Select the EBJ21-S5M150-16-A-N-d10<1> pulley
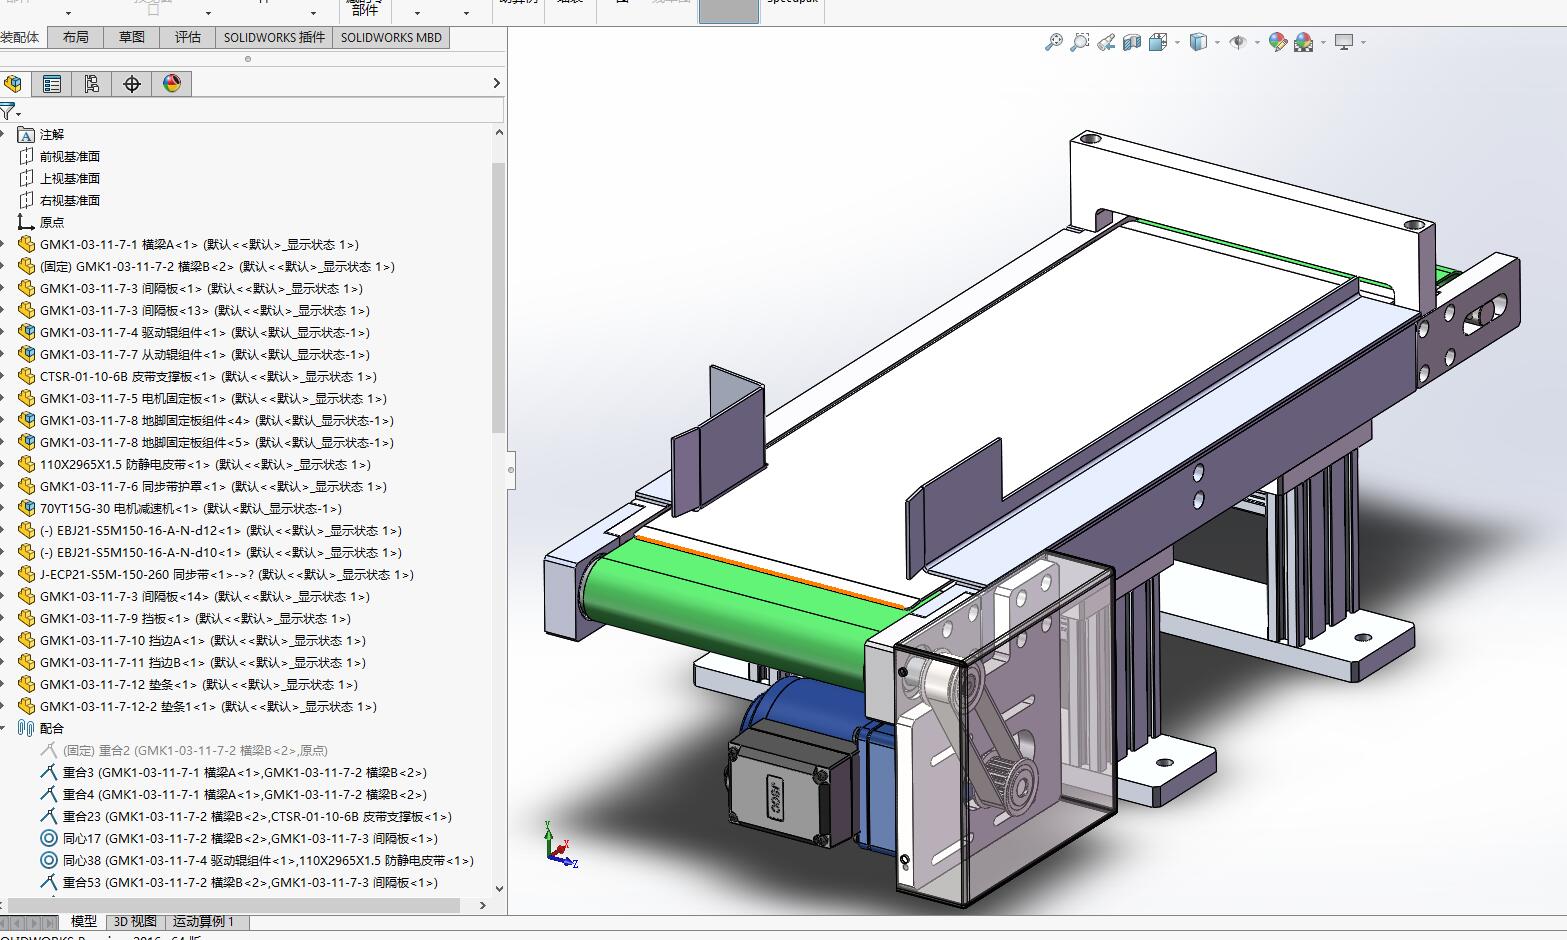 (221, 552)
